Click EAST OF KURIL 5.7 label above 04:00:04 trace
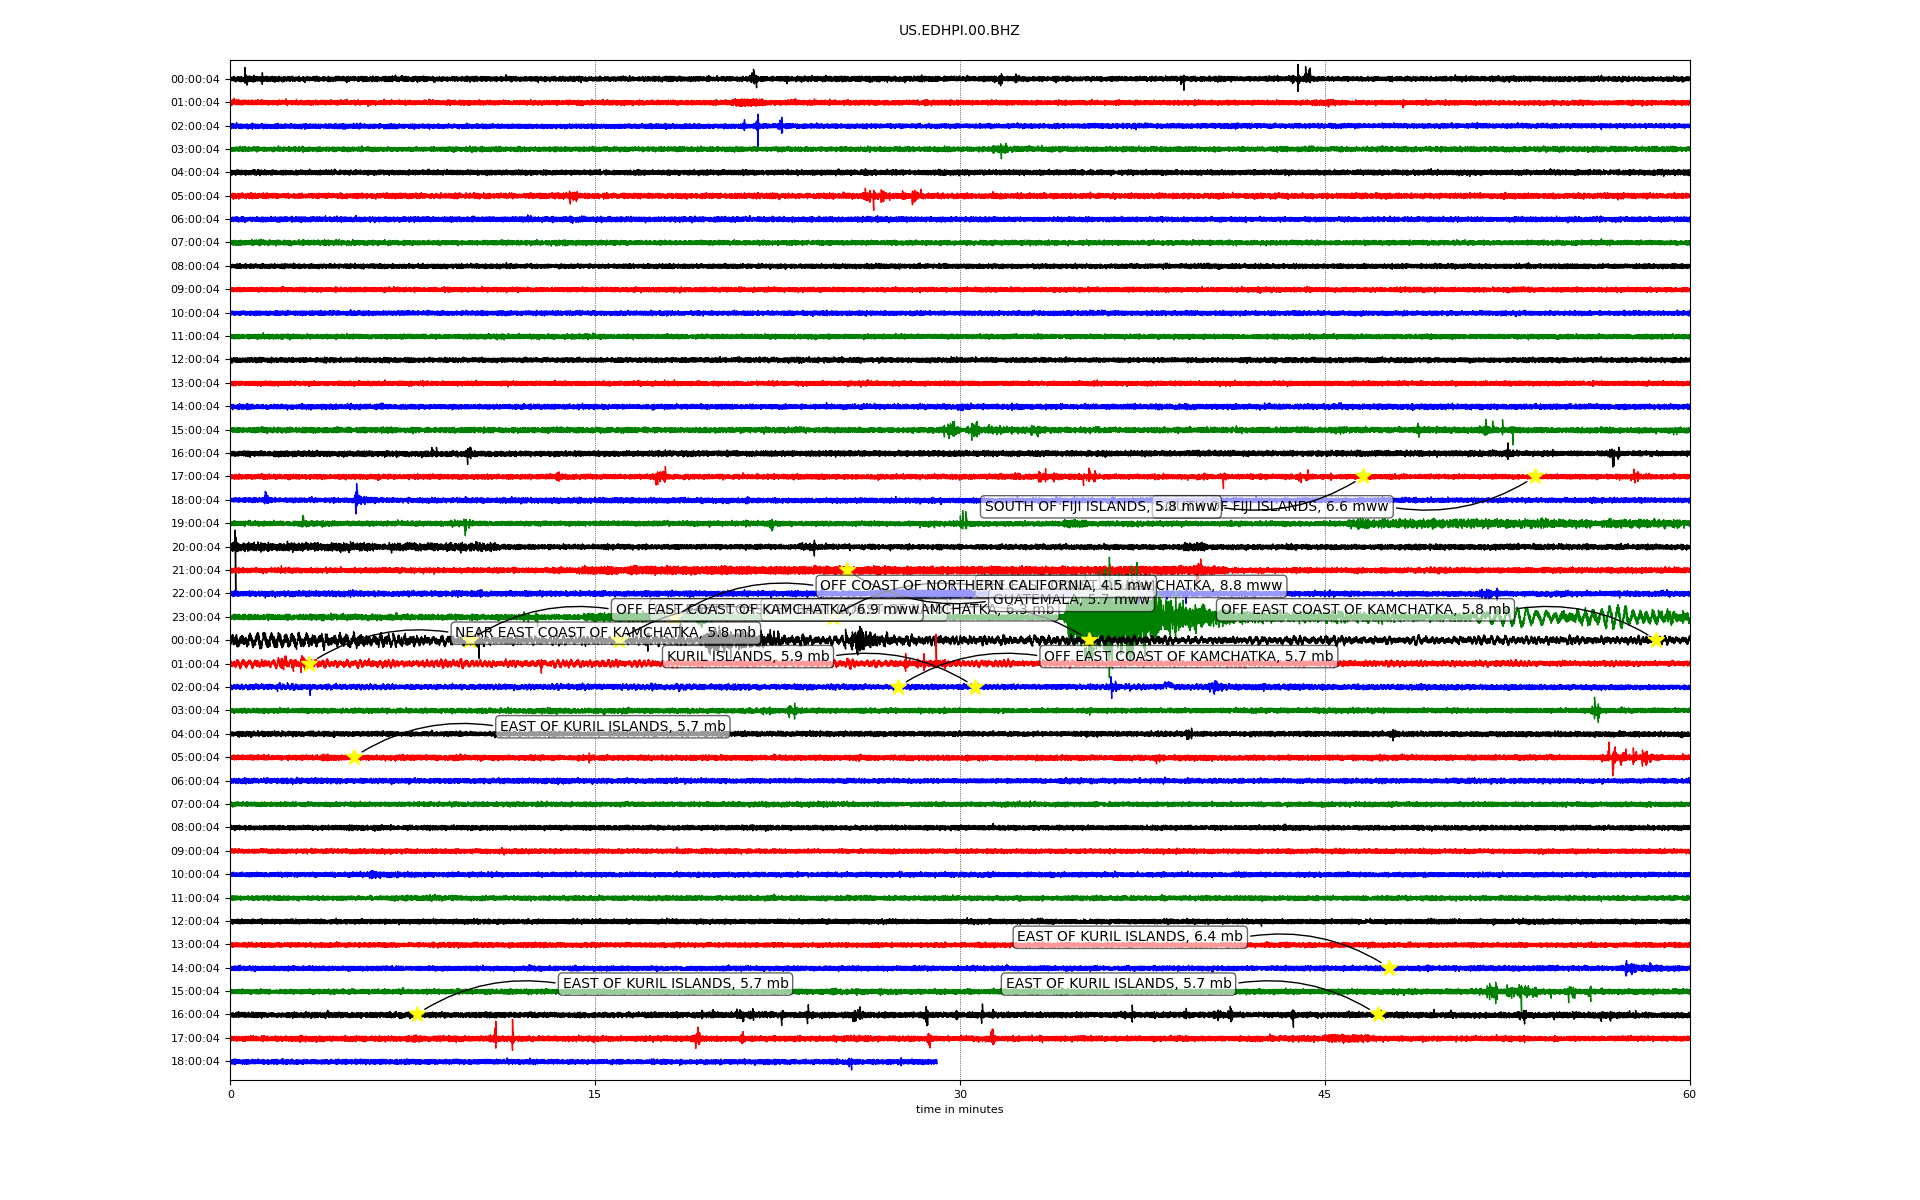Image resolution: width=1920 pixels, height=1200 pixels. 612,727
